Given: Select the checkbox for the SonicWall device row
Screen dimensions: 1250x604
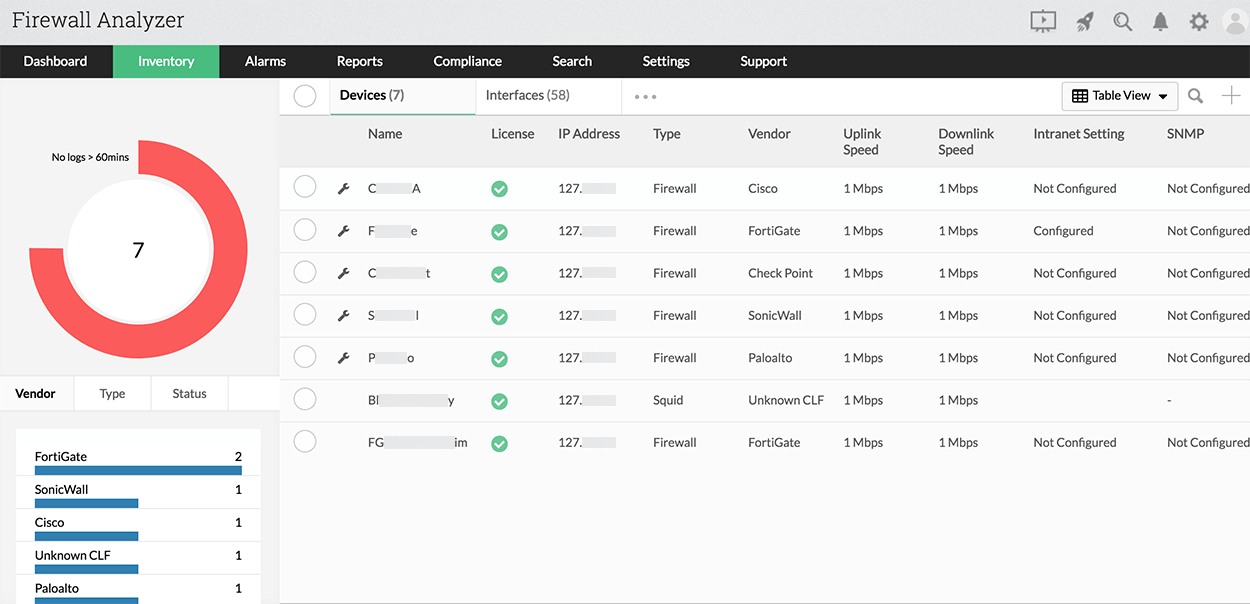Looking at the screenshot, I should click(305, 314).
